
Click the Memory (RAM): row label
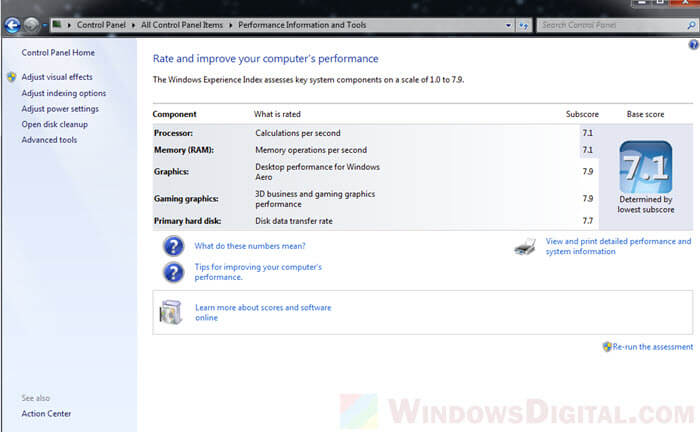pyautogui.click(x=184, y=150)
